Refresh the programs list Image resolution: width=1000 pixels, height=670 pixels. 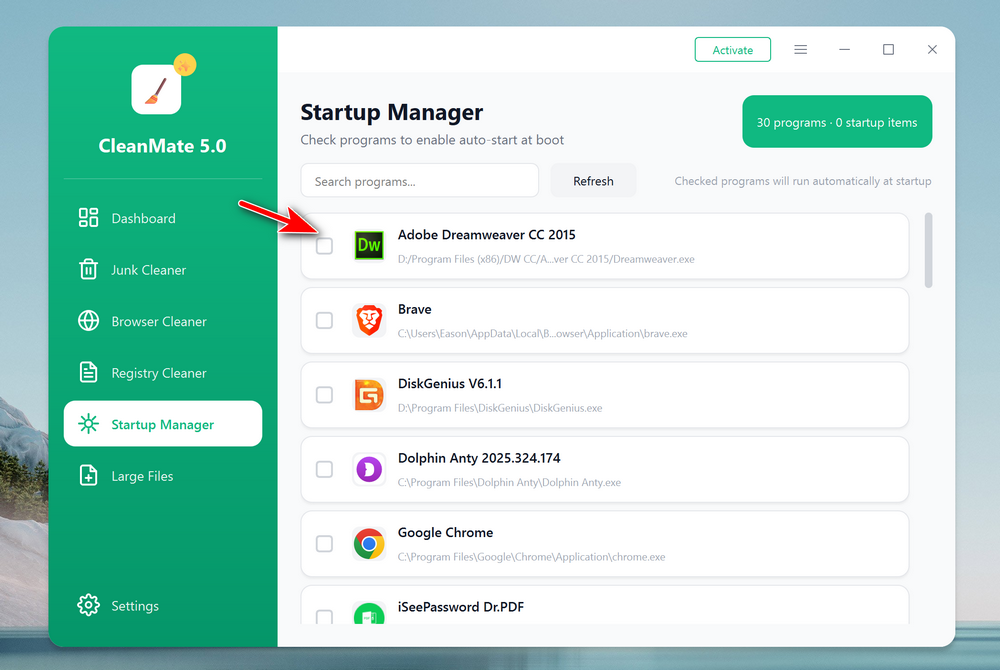593,180
